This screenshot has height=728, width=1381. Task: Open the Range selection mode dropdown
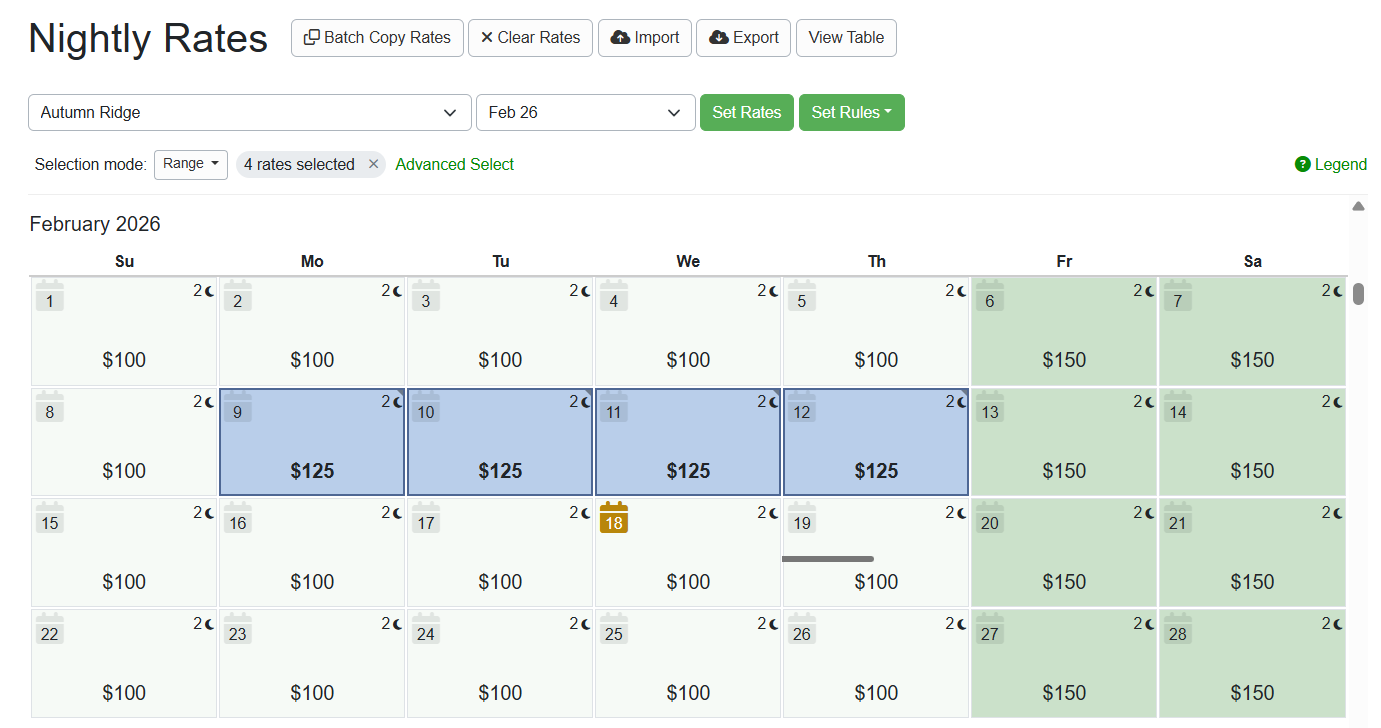click(x=190, y=164)
